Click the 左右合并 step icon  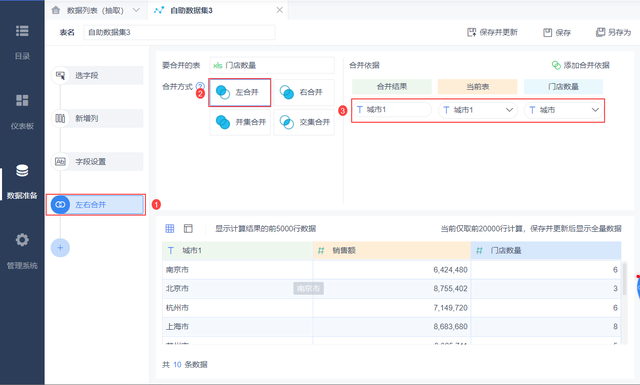60,205
